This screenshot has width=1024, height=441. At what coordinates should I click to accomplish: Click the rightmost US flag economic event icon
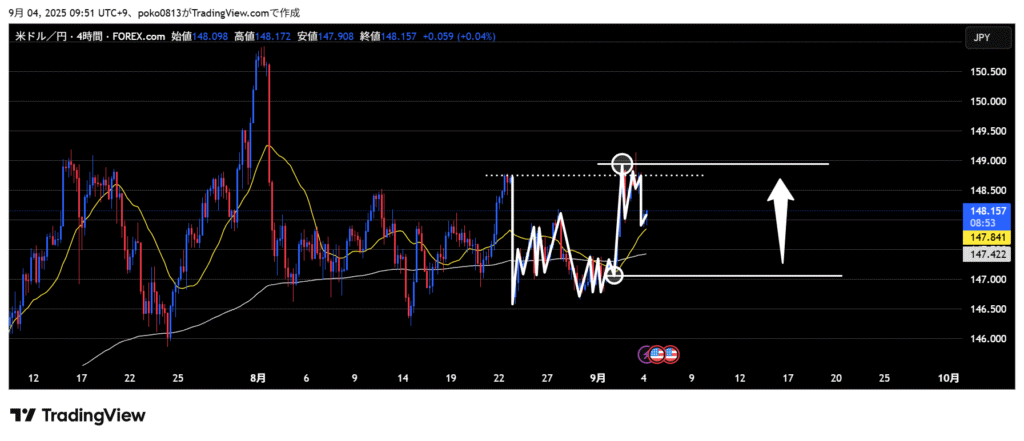[672, 353]
